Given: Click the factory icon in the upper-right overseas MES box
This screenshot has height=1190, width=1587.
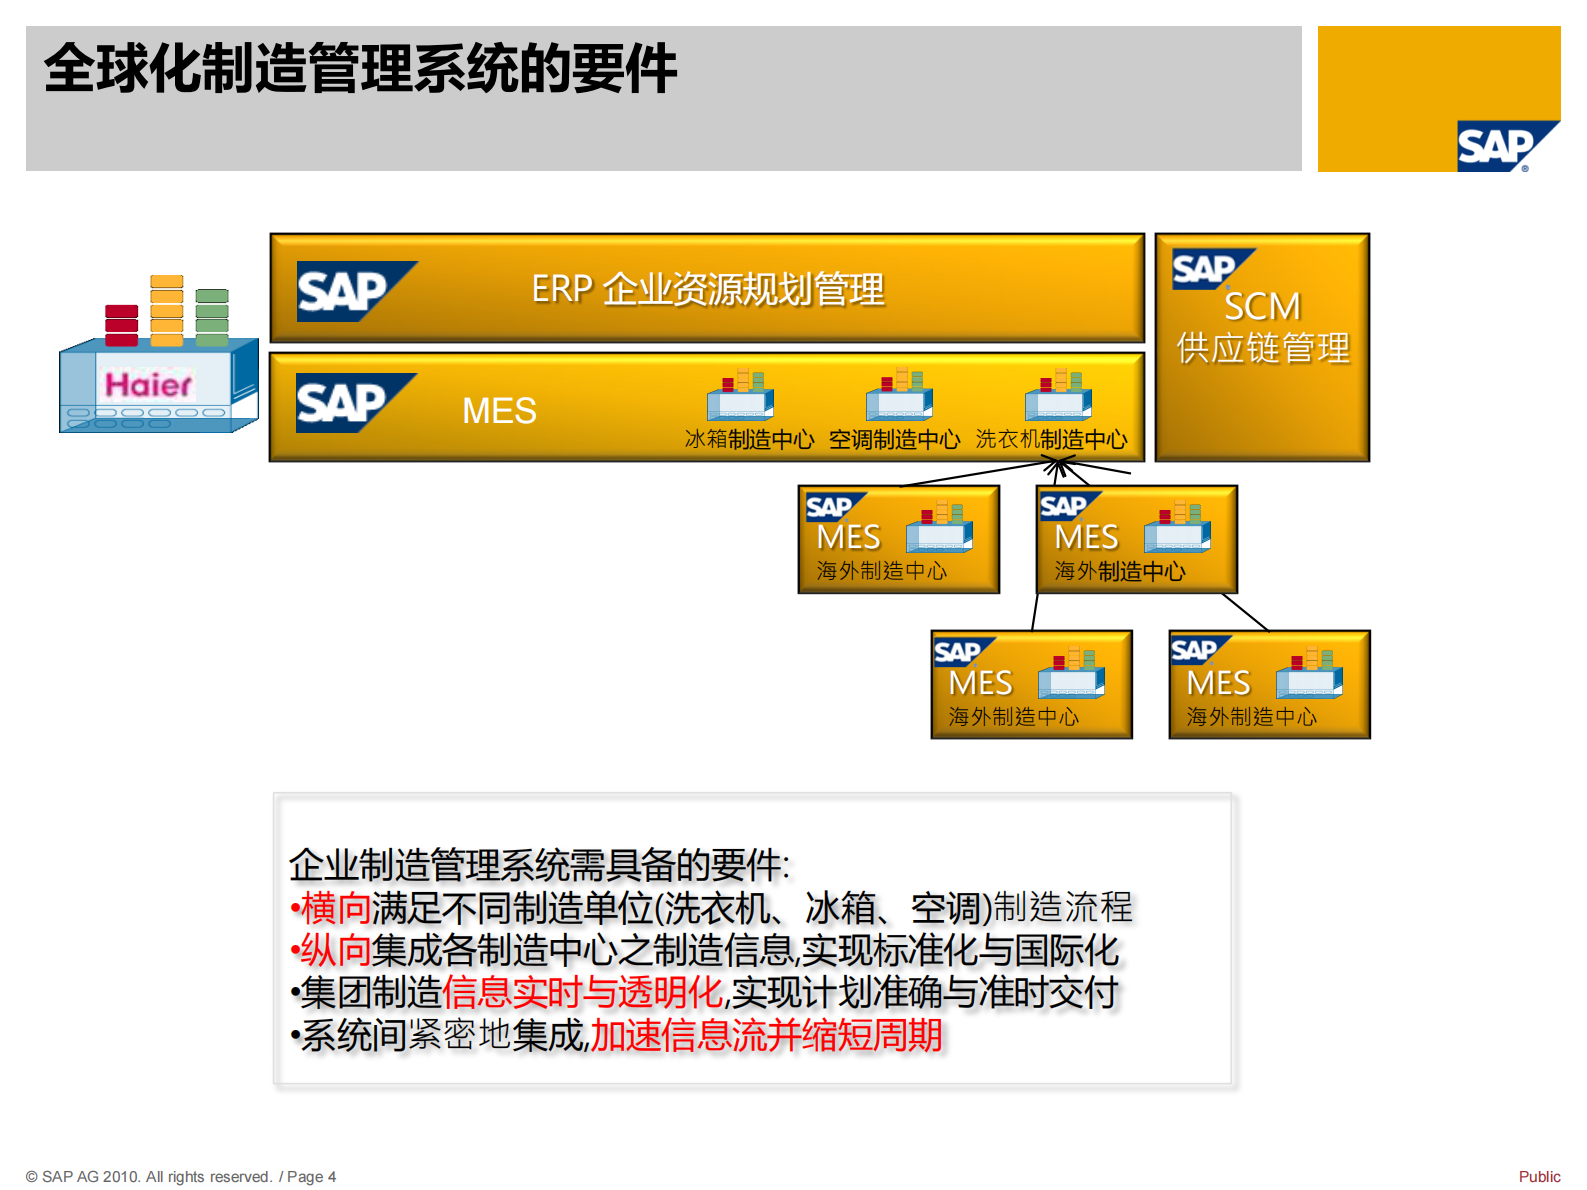Looking at the screenshot, I should [x=1177, y=527].
